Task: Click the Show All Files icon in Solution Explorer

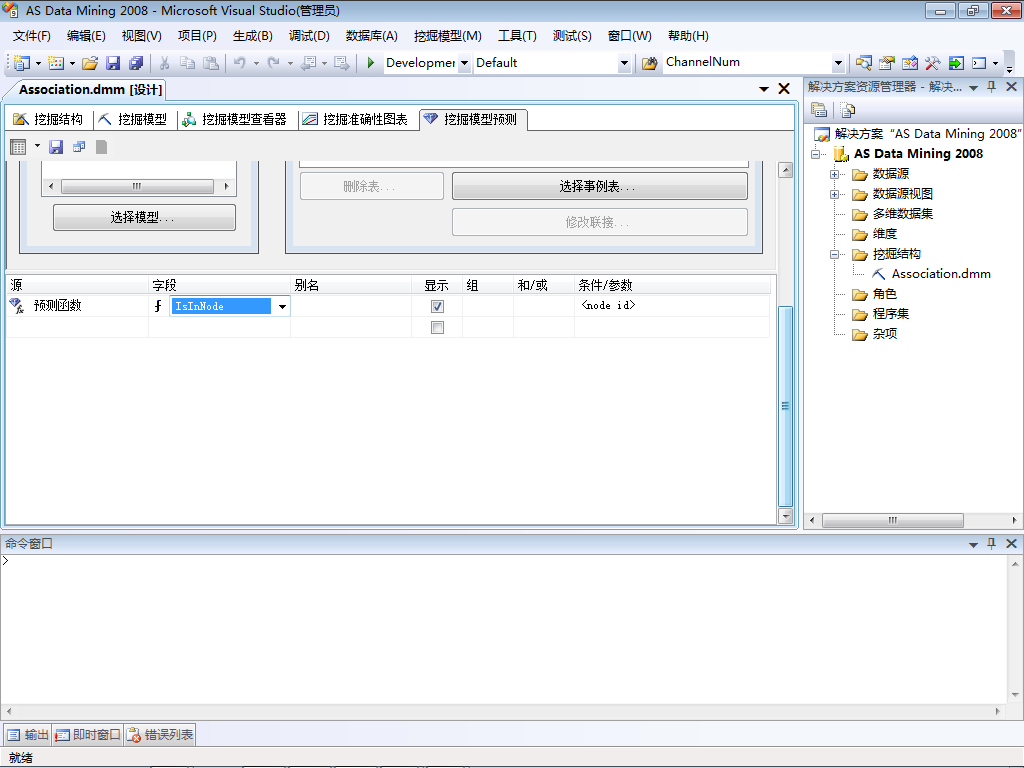Action: click(x=848, y=110)
